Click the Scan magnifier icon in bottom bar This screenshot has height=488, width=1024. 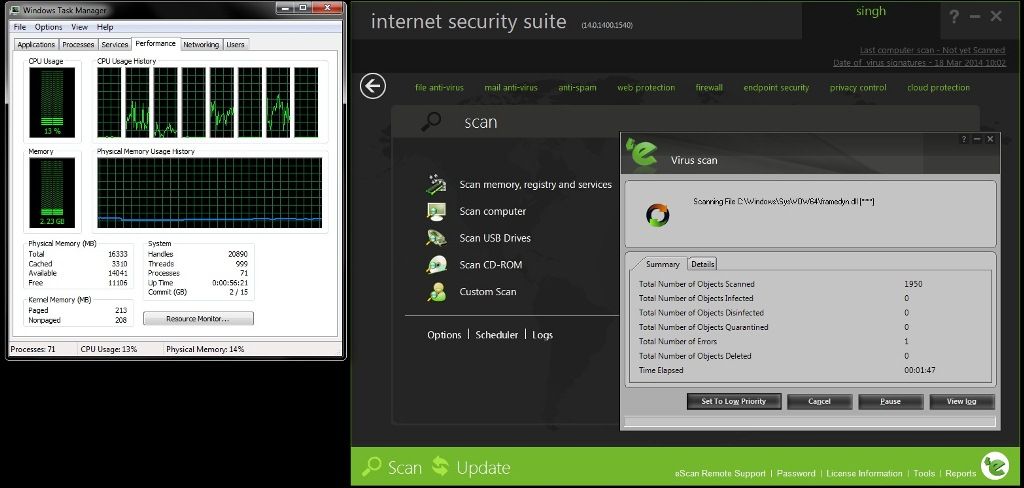(x=372, y=466)
